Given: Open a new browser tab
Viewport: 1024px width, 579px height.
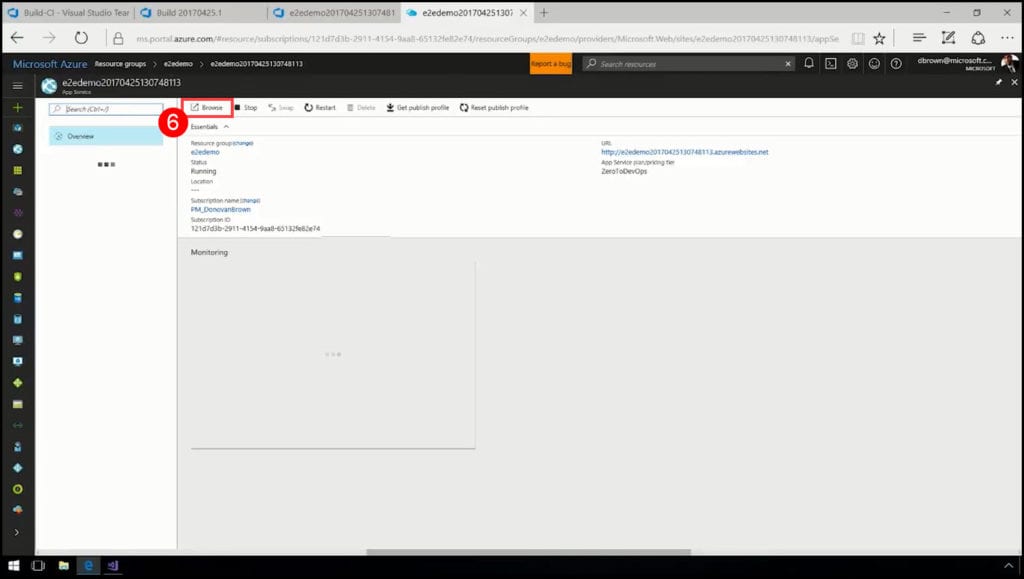Looking at the screenshot, I should (x=544, y=12).
